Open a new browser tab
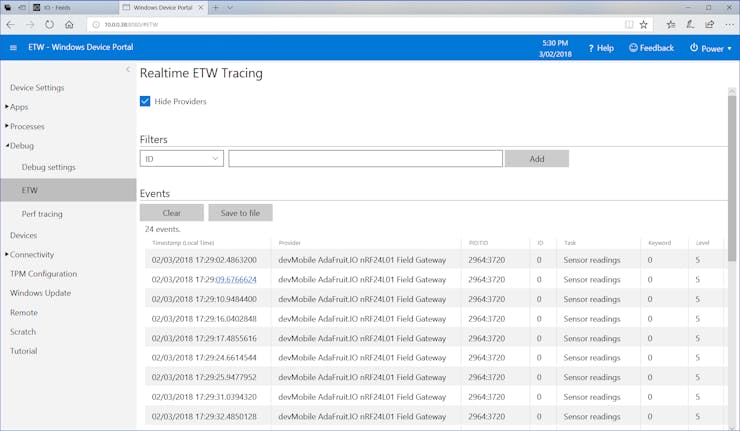Viewport: 740px width, 431px height. (x=216, y=8)
